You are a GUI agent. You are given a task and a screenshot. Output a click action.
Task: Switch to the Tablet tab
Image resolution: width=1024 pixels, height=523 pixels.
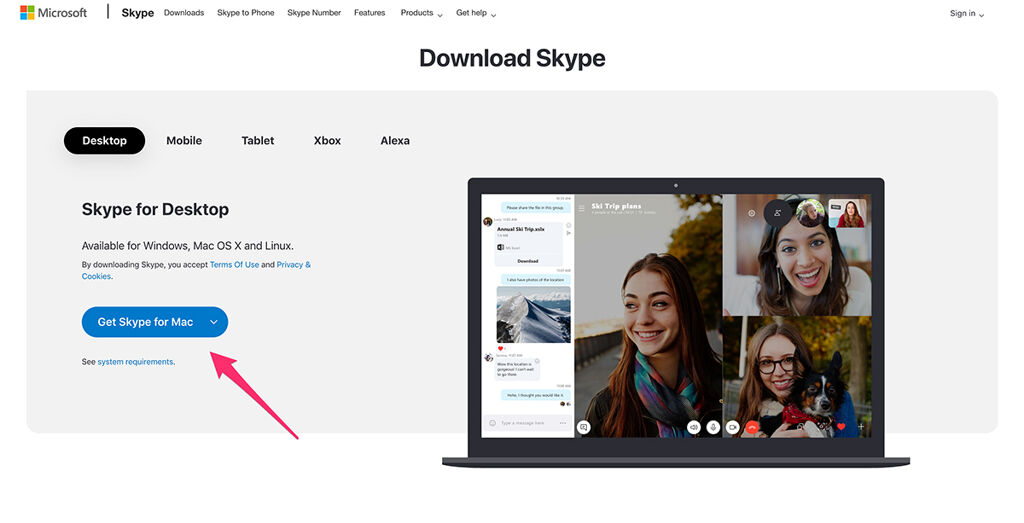point(258,140)
